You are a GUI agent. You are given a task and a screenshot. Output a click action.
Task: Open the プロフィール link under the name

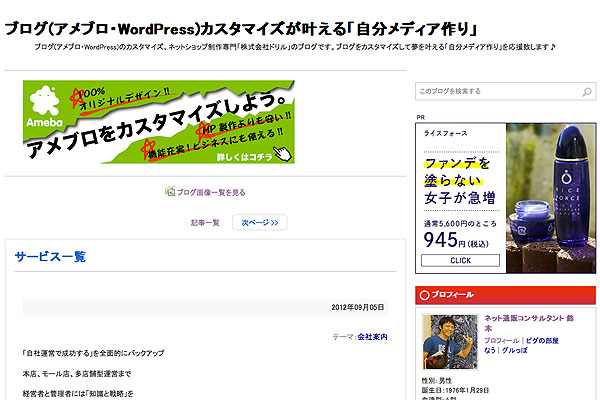click(502, 340)
